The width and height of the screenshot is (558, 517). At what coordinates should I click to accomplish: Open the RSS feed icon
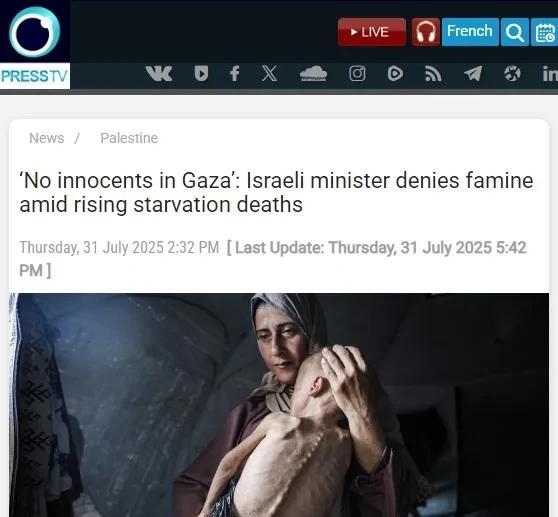(433, 74)
